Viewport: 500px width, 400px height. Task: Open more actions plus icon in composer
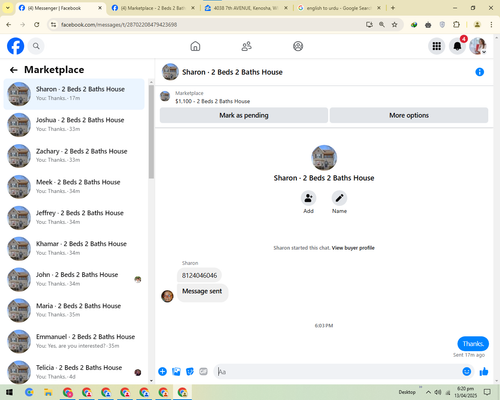point(162,371)
